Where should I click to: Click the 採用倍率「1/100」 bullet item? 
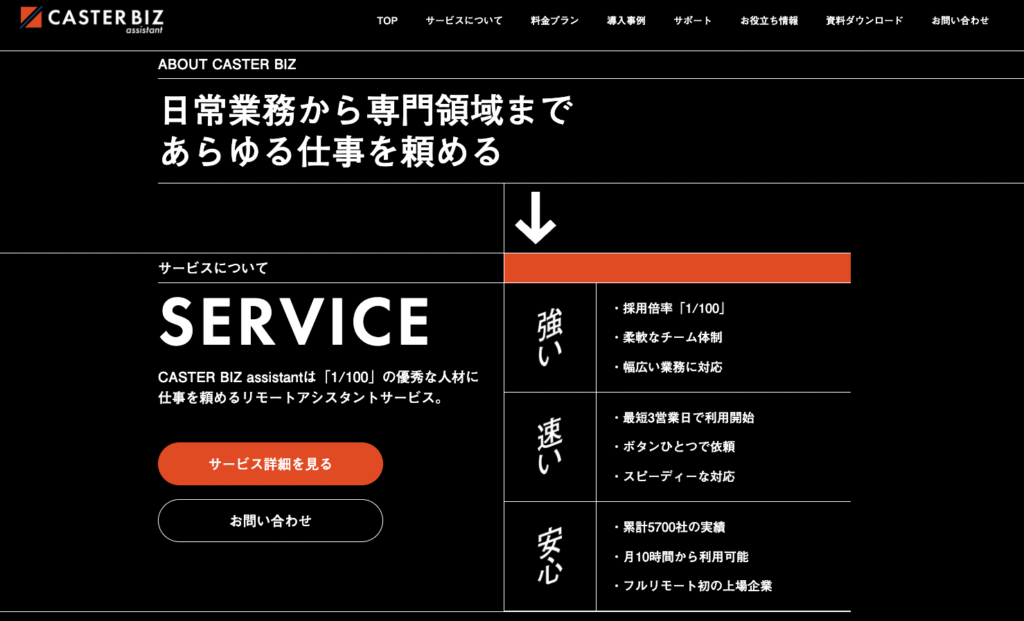click(669, 309)
